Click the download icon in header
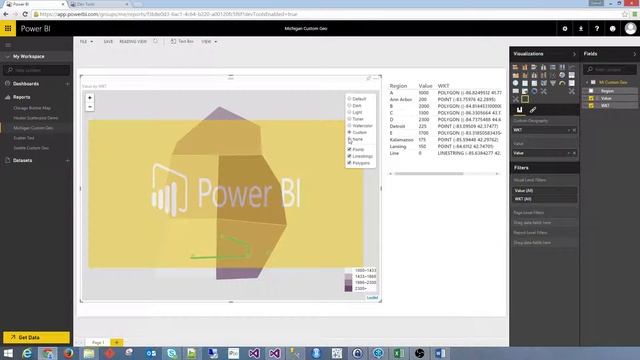Image resolution: width=640 pixels, height=360 pixels. 581,29
